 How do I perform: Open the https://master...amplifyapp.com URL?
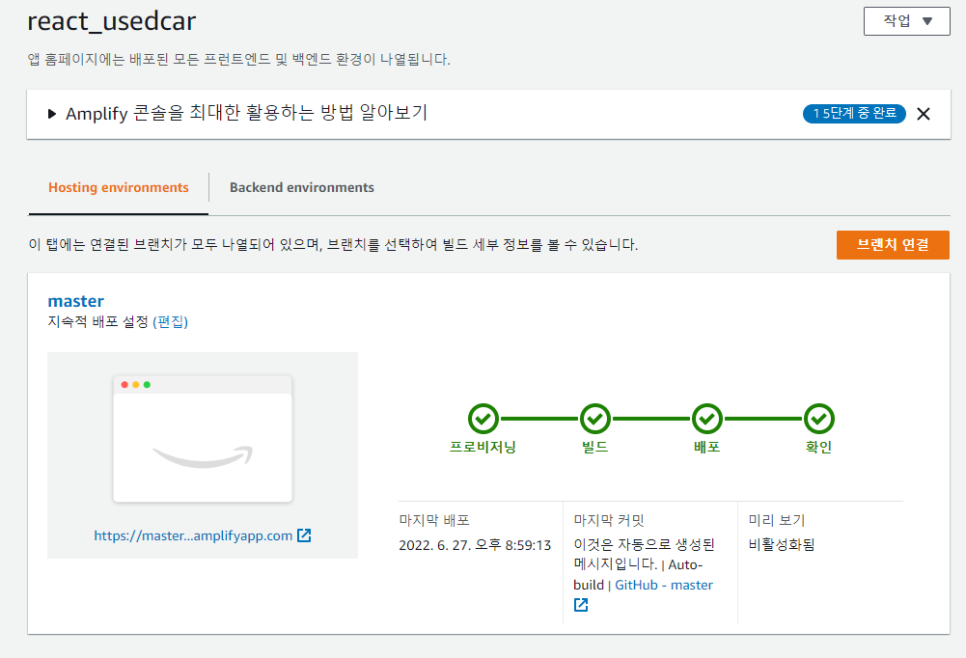[193, 535]
